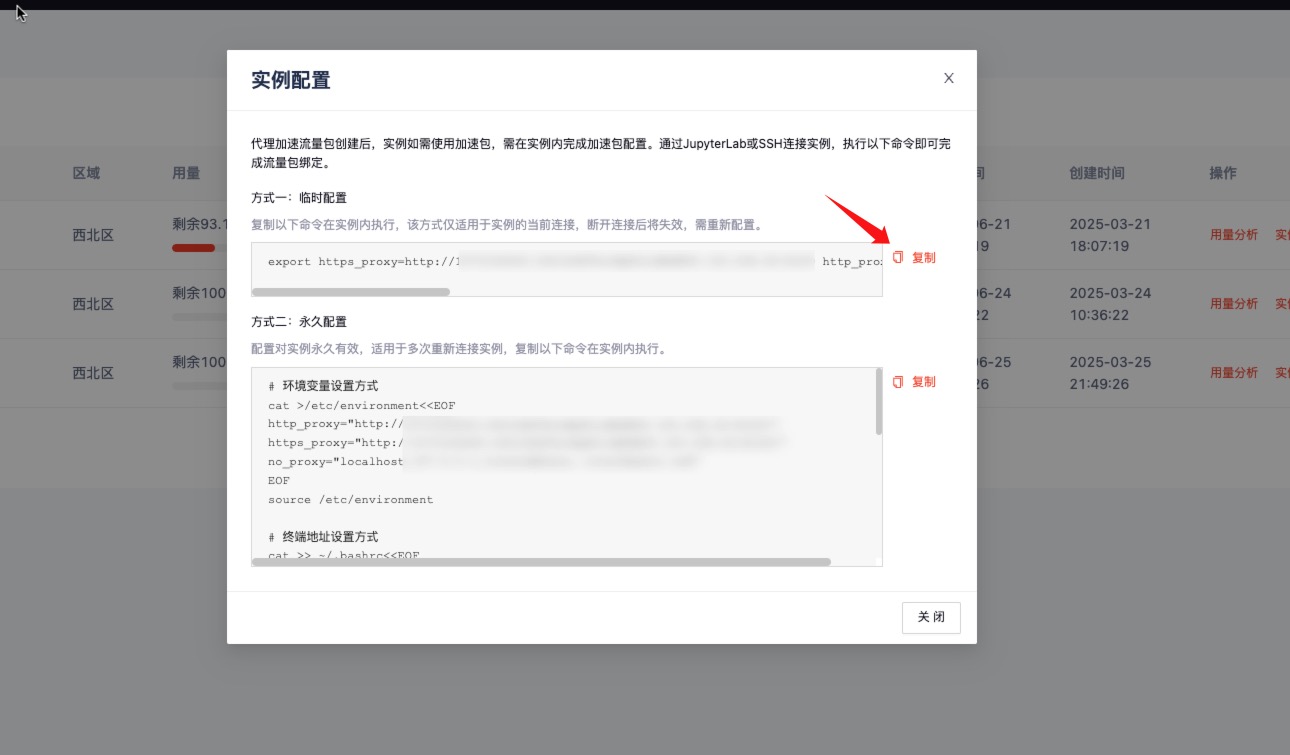Click the 方式二:永久配置 heading
This screenshot has width=1290, height=755.
[x=299, y=322]
